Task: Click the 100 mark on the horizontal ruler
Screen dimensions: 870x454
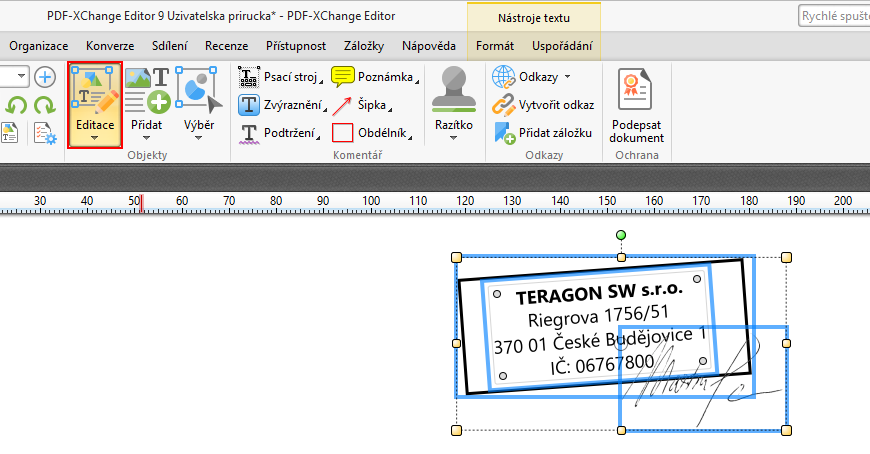Action: [x=371, y=201]
